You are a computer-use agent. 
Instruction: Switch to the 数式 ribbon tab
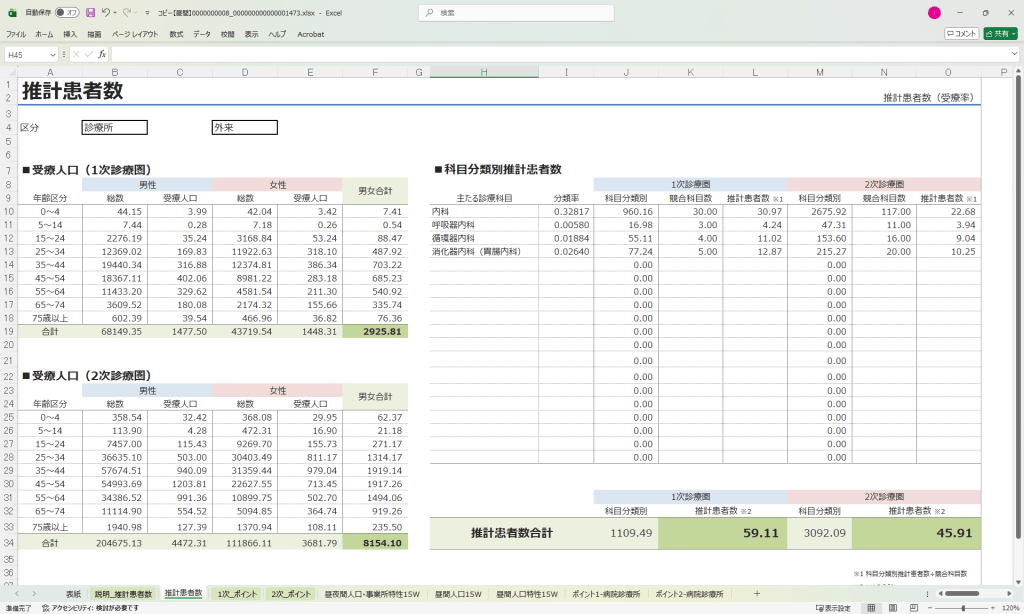tap(178, 33)
